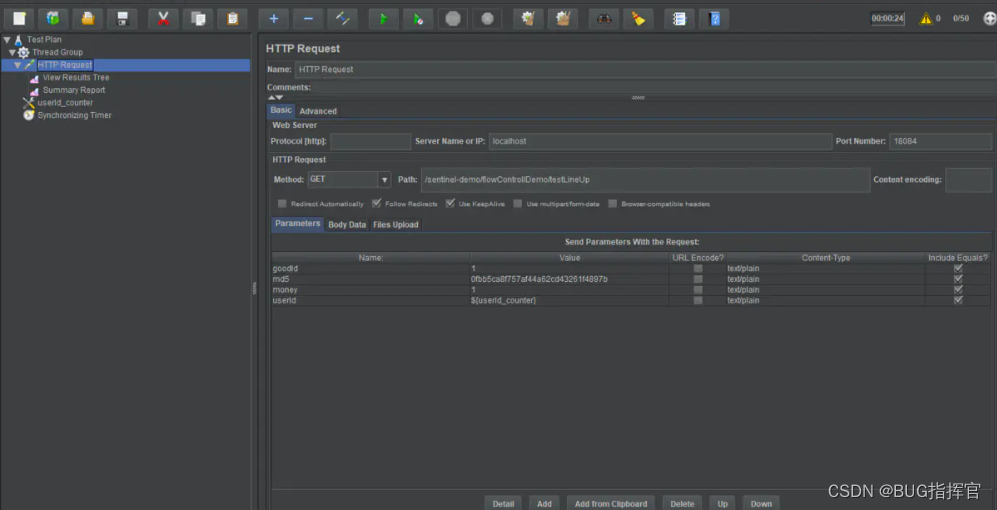This screenshot has height=510, width=997.
Task: Select View Results Tree in the tree
Action: pos(75,77)
